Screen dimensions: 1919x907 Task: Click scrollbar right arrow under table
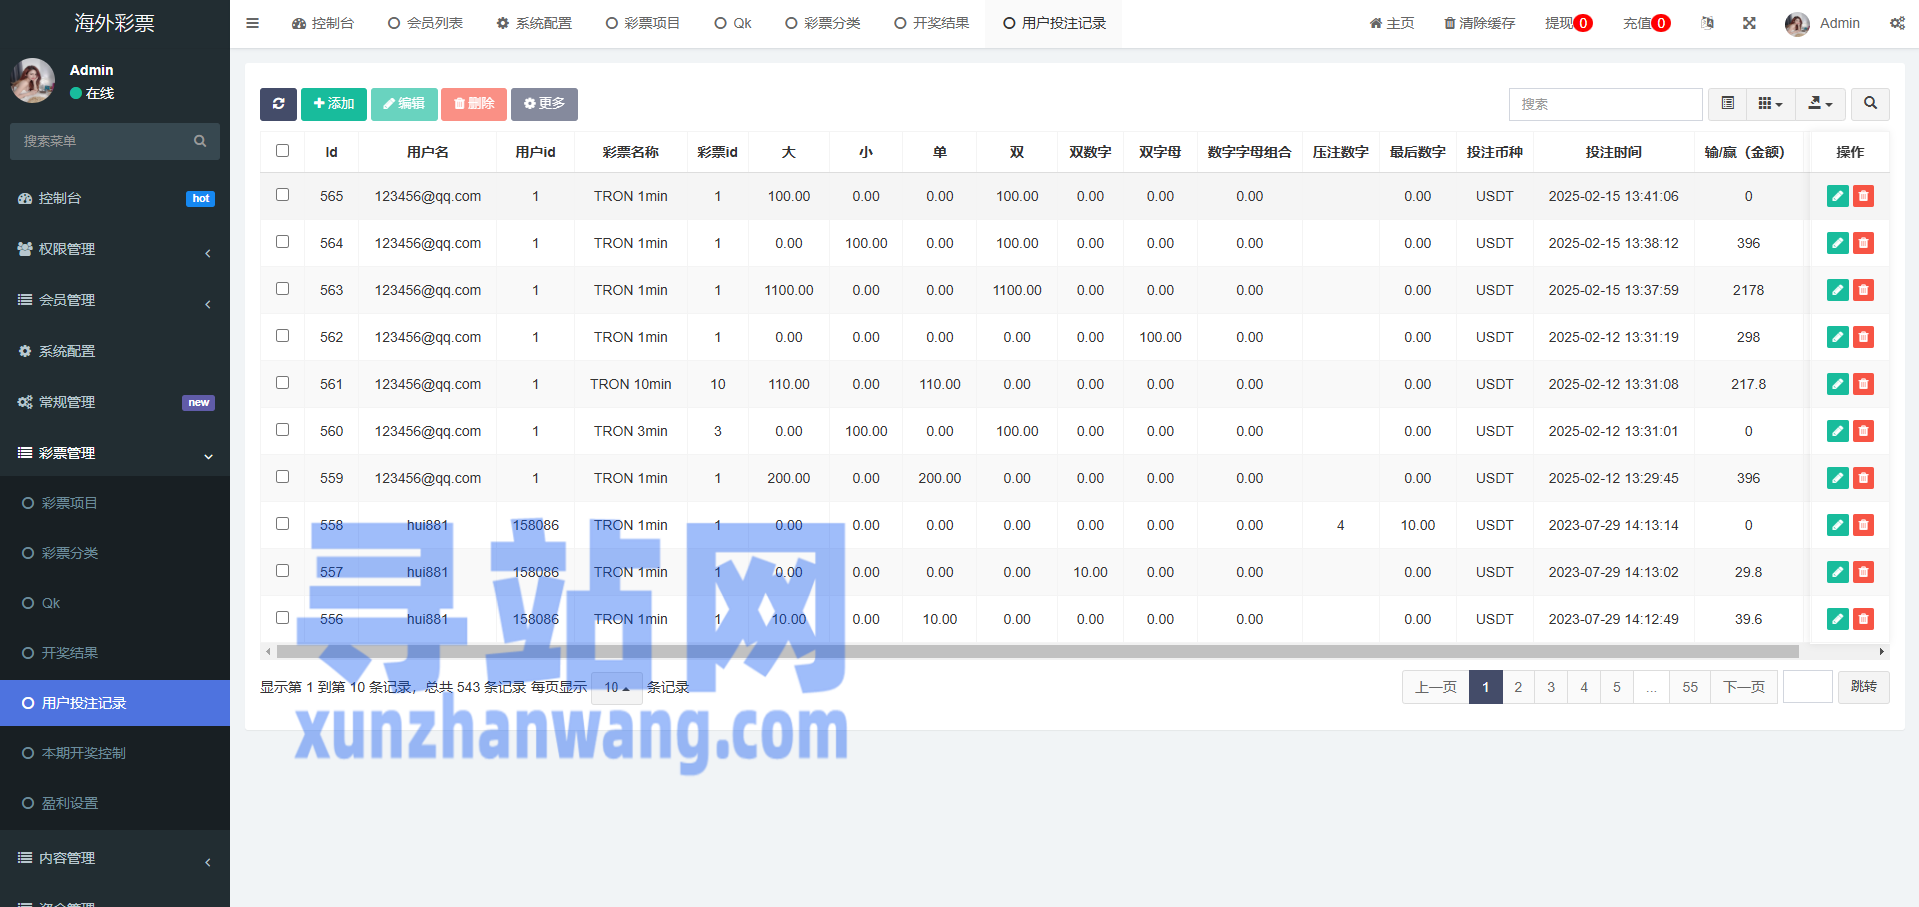click(1882, 651)
